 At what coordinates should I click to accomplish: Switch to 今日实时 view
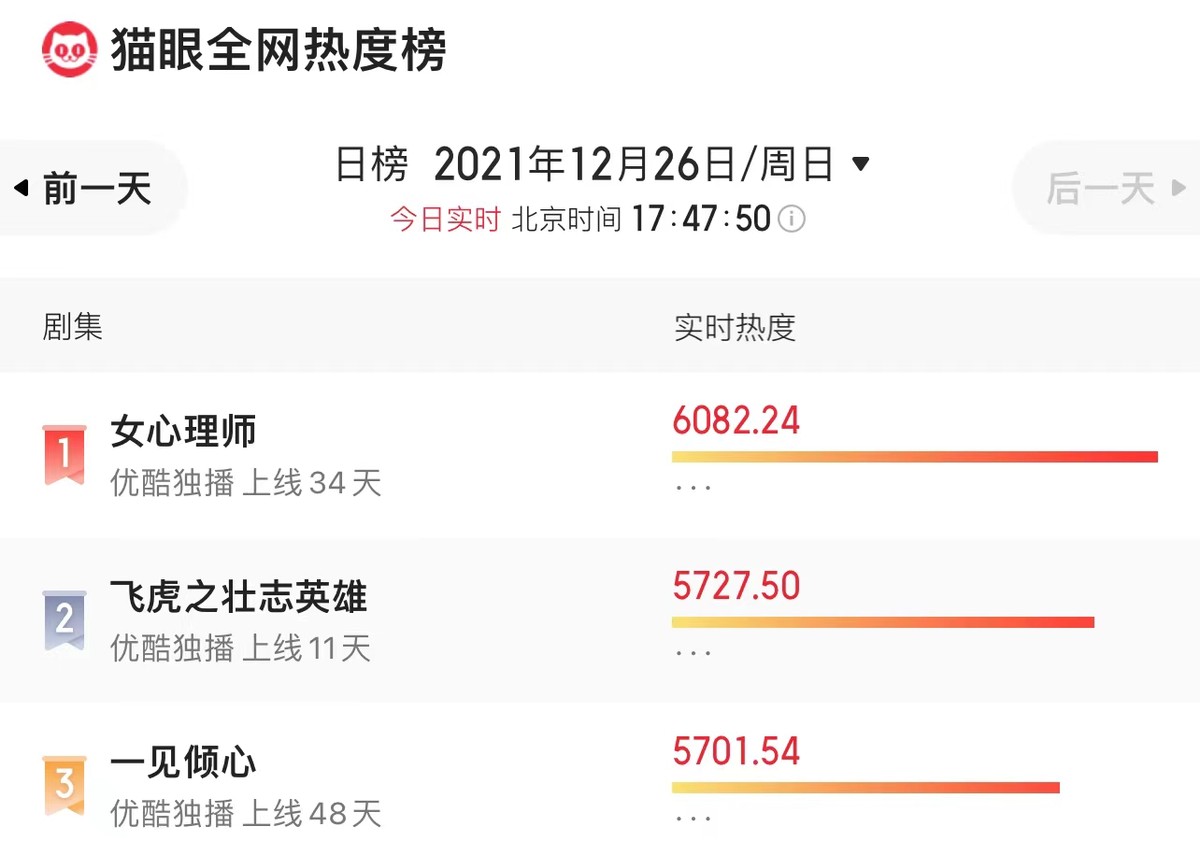(x=446, y=219)
